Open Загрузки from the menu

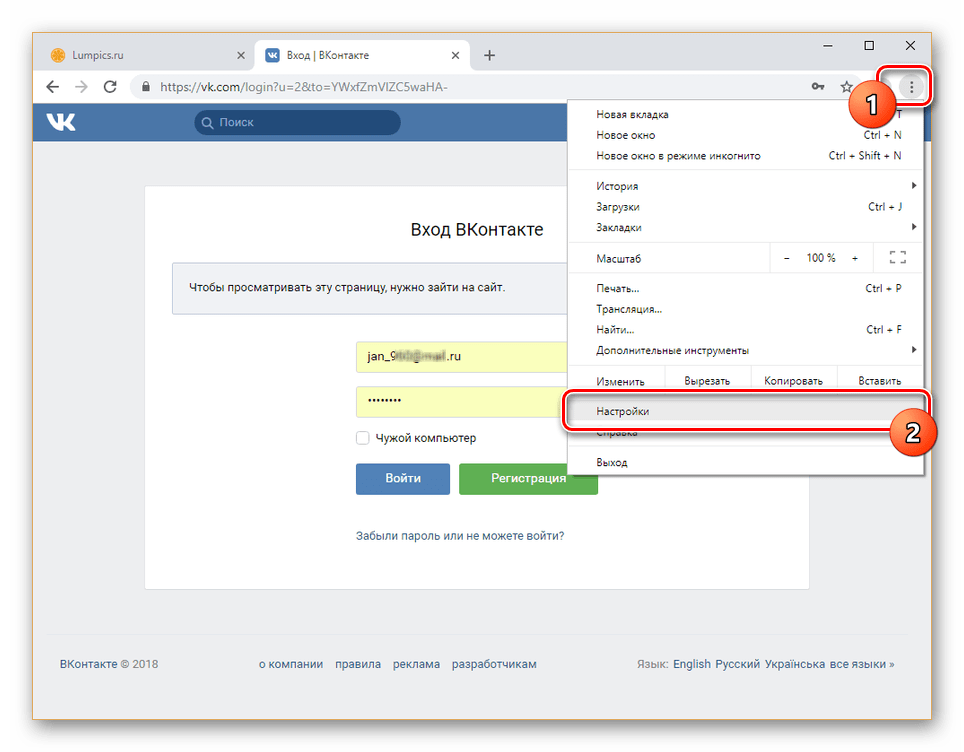click(x=745, y=207)
